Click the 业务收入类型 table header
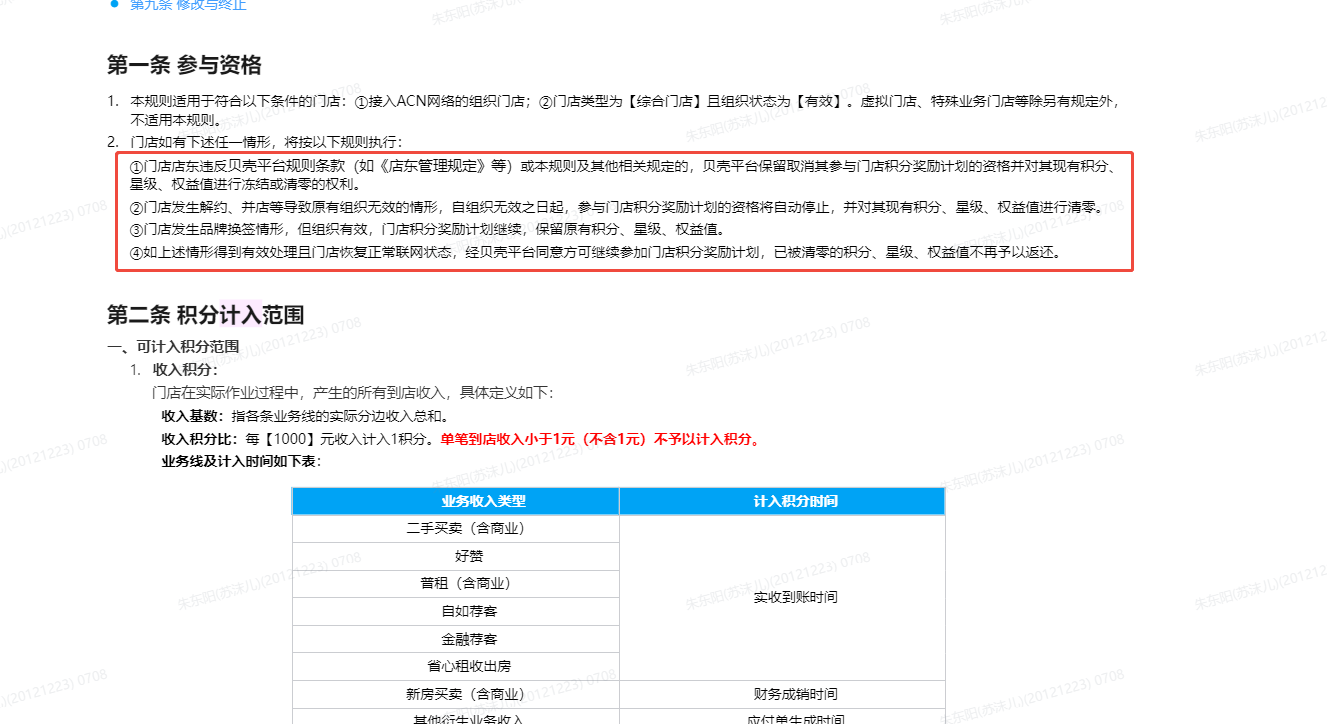Screen dimensions: 1327x724 455,501
